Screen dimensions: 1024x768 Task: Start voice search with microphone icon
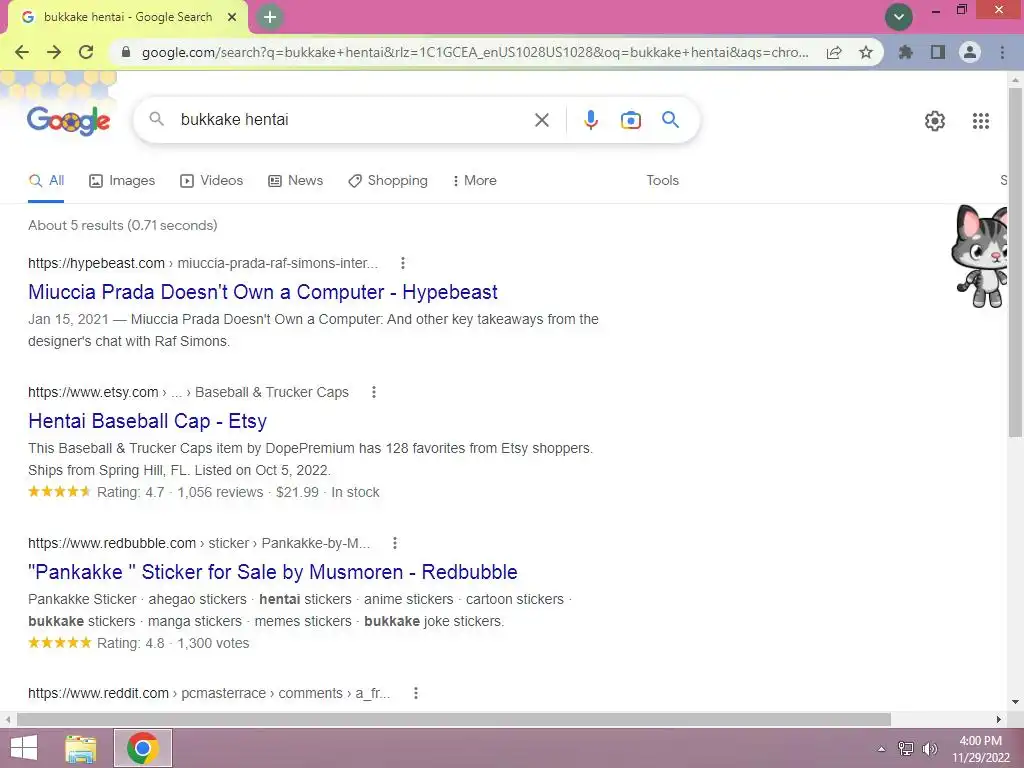(x=590, y=120)
